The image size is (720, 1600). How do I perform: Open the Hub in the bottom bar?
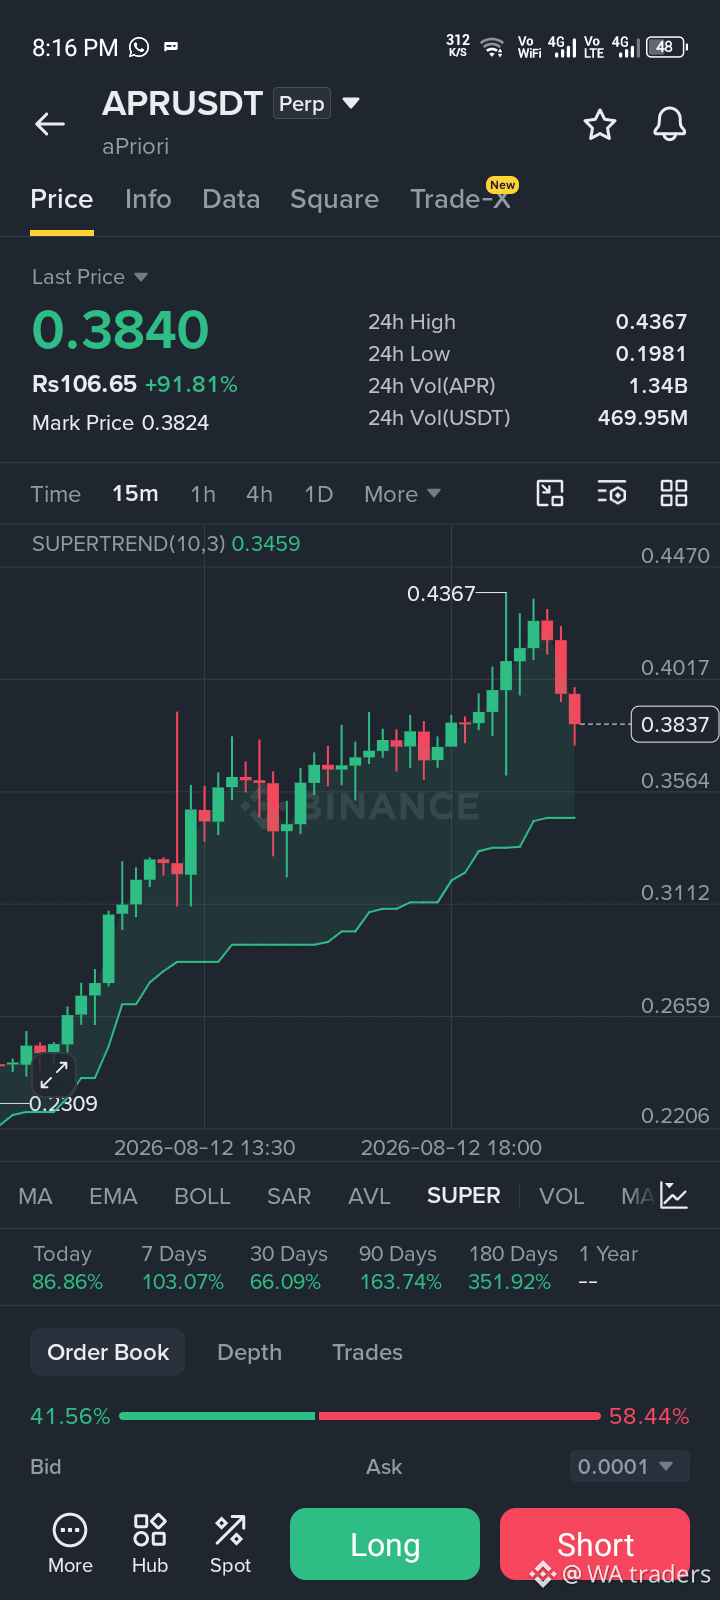click(x=150, y=1544)
